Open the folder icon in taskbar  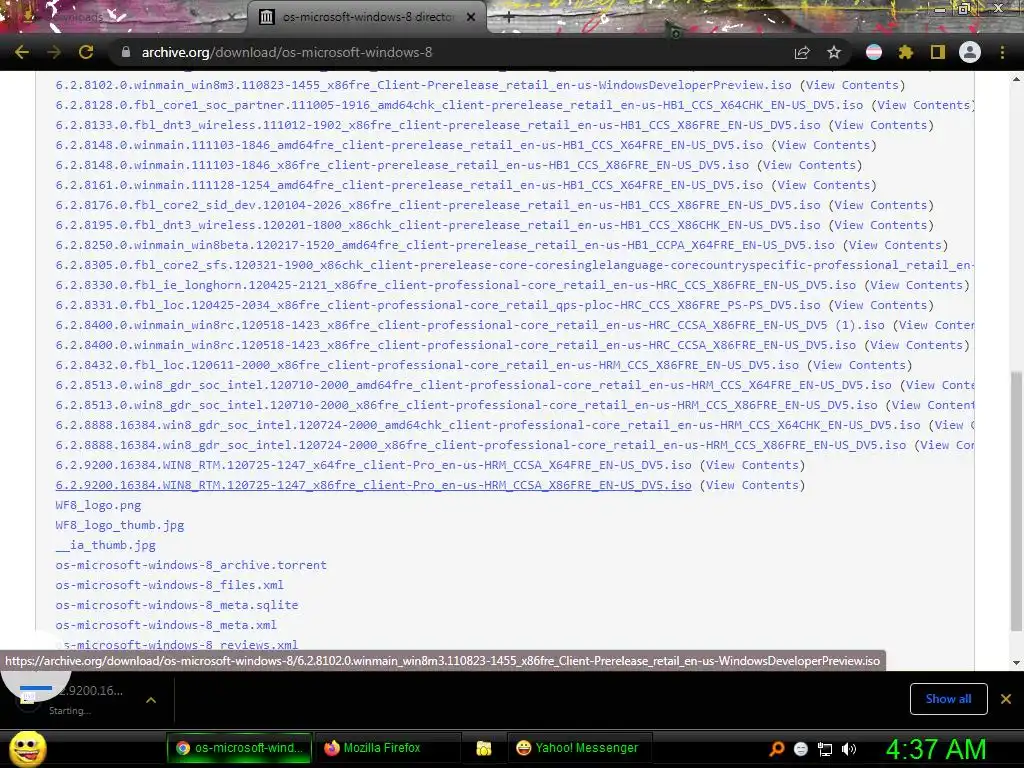click(483, 748)
